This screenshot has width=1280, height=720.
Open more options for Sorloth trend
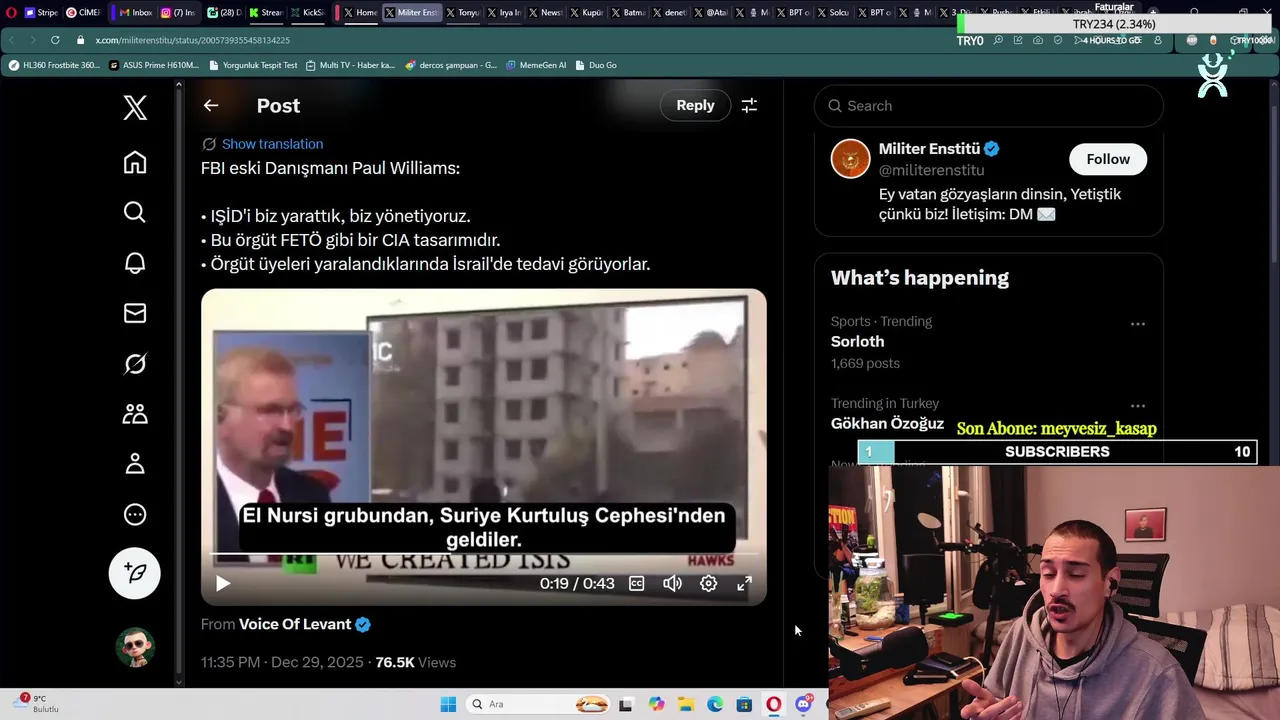coord(1137,324)
